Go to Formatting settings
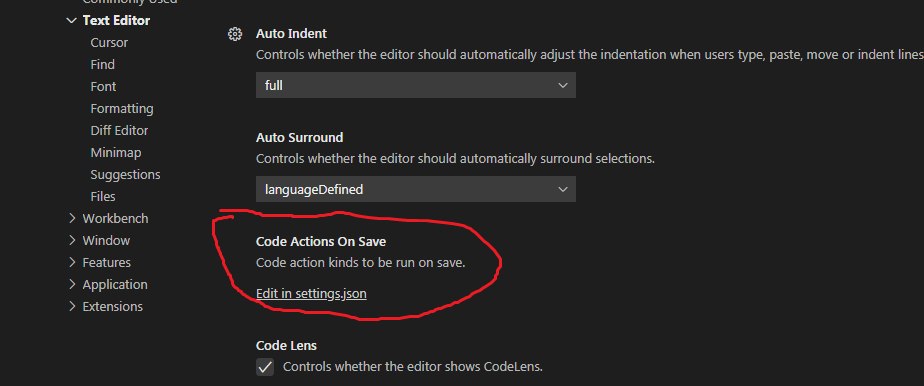 coord(121,108)
